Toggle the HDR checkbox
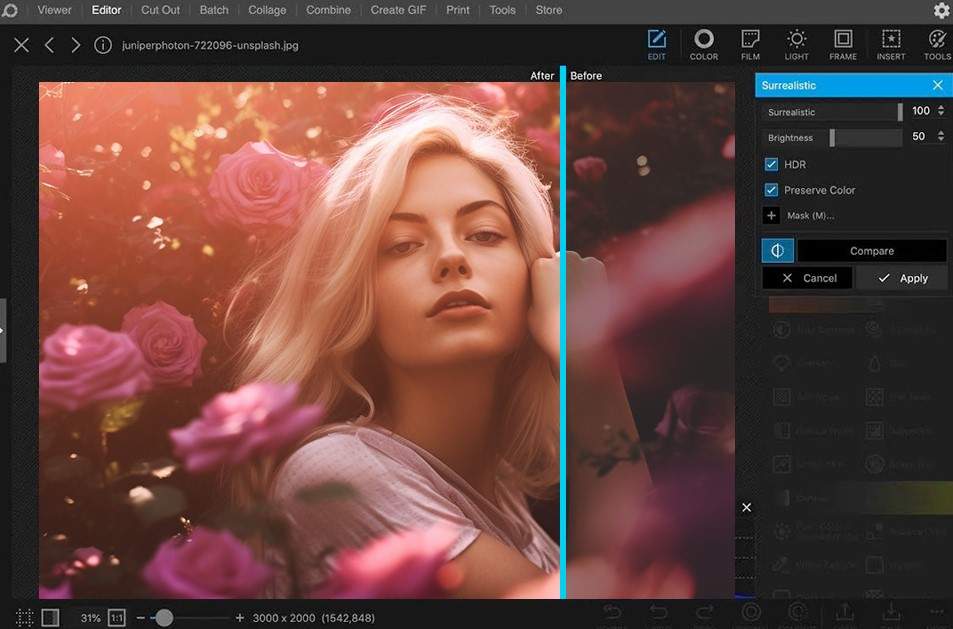 coord(771,164)
